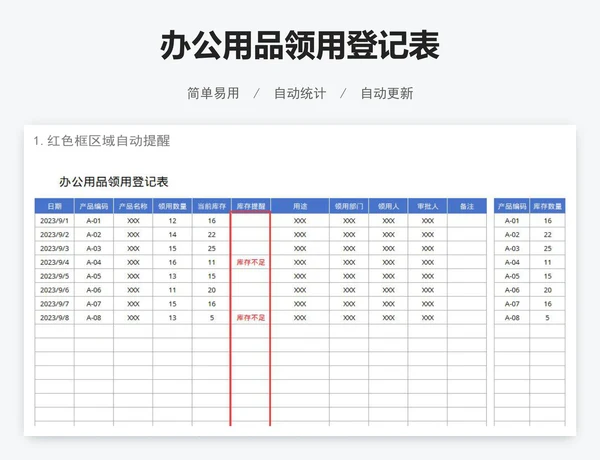Select the 领用人 column header
The image size is (600, 460).
point(388,206)
